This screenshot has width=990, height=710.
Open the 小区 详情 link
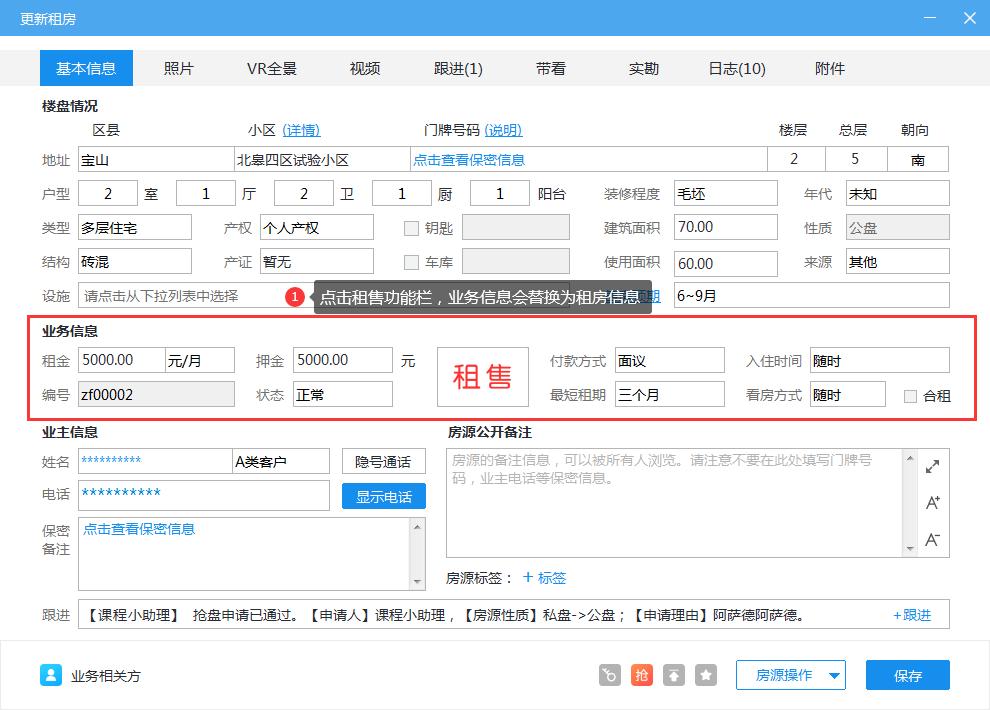coord(299,130)
